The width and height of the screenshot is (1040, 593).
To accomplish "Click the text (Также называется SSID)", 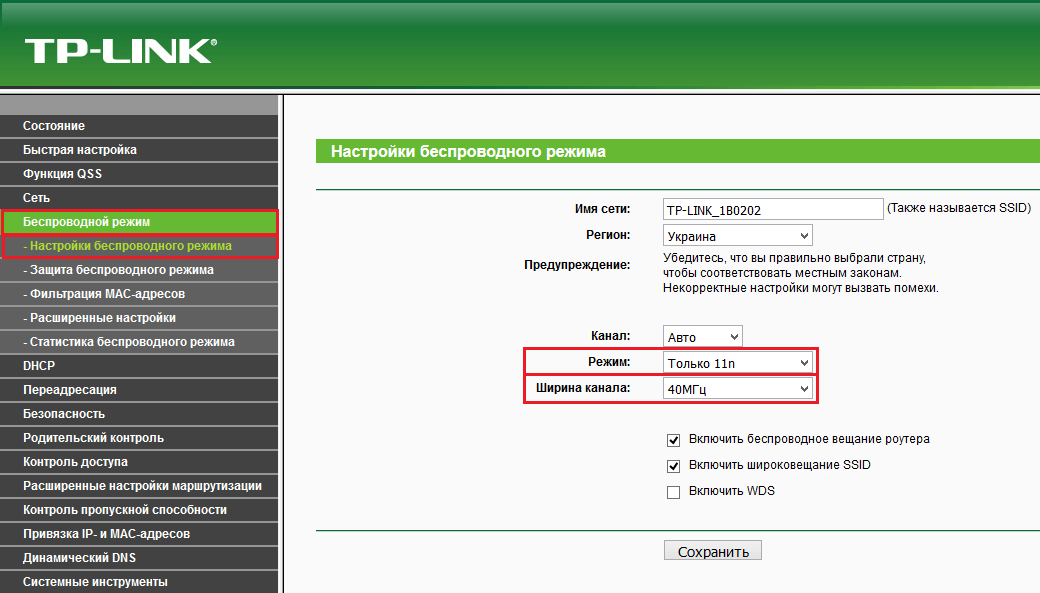I will (x=959, y=208).
